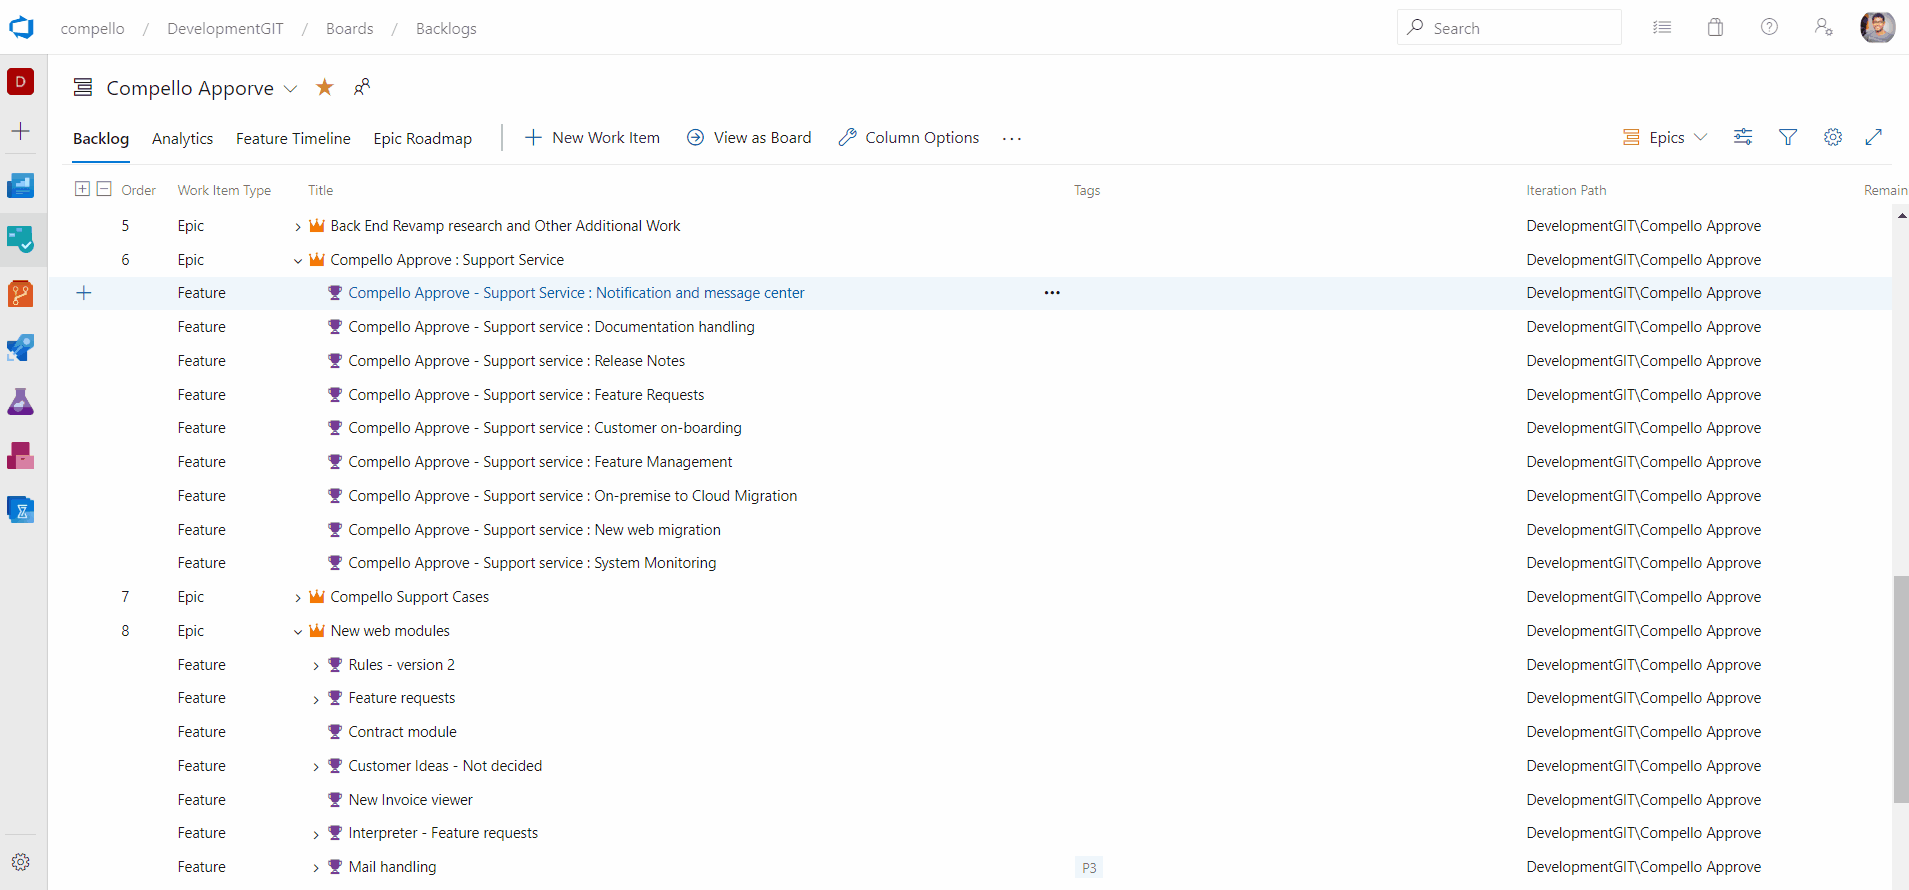Open the team members icon beside the star

(362, 87)
